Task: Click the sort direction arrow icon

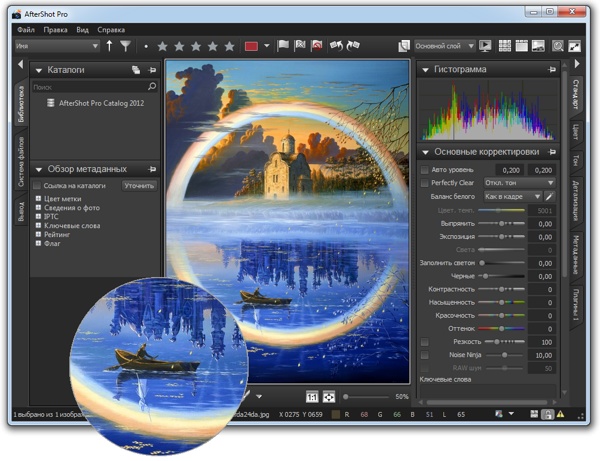Action: pos(109,46)
